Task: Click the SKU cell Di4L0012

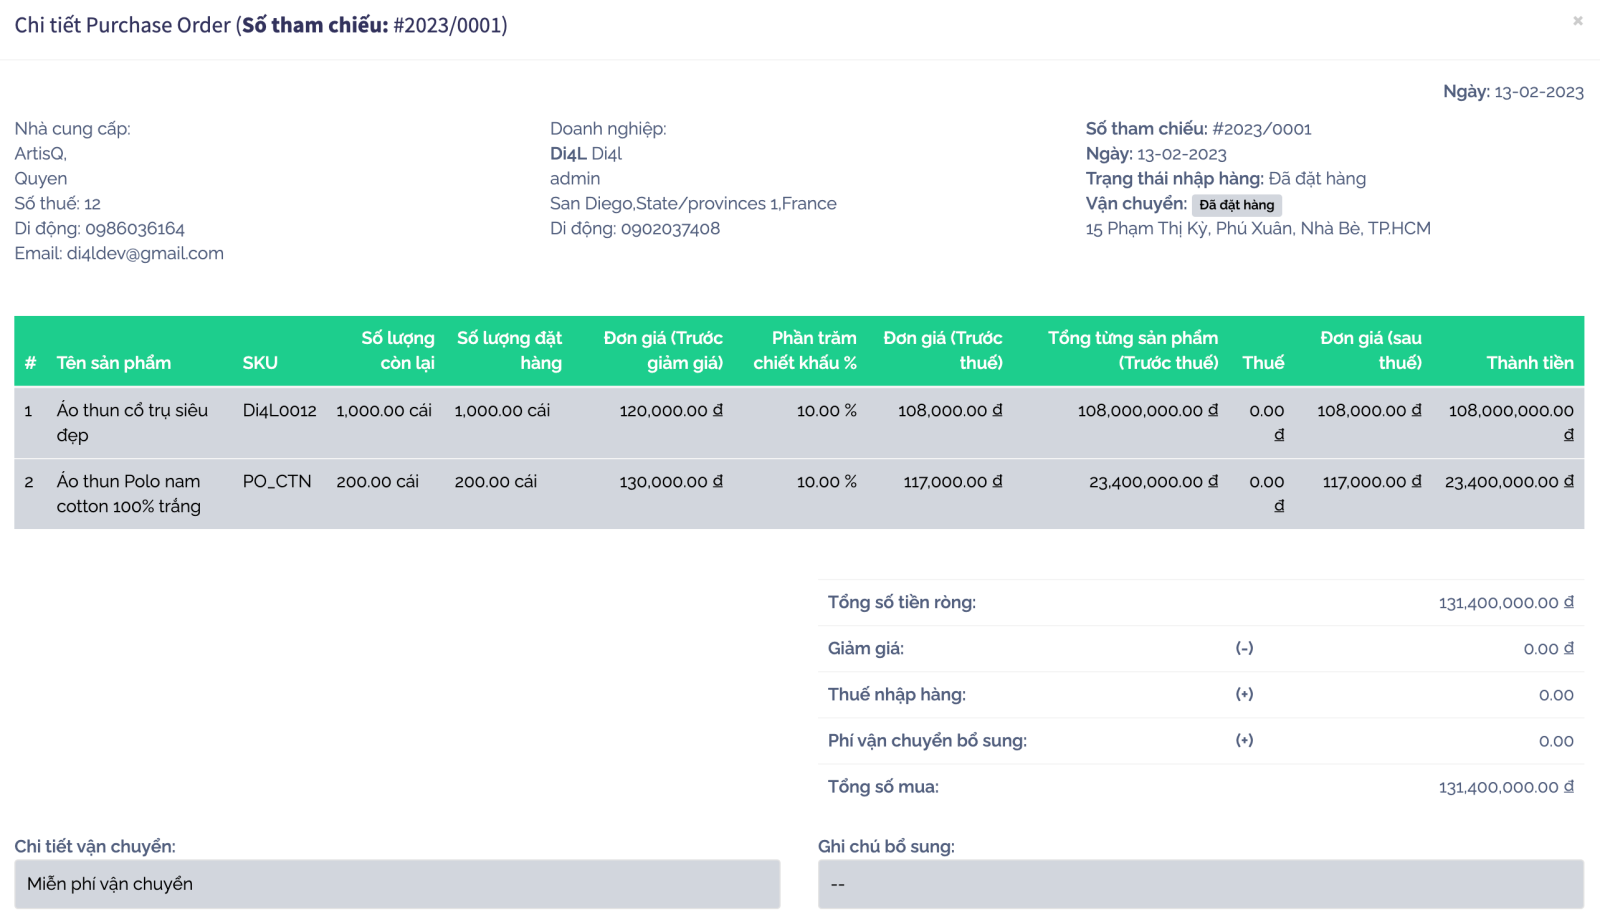Action: 279,410
